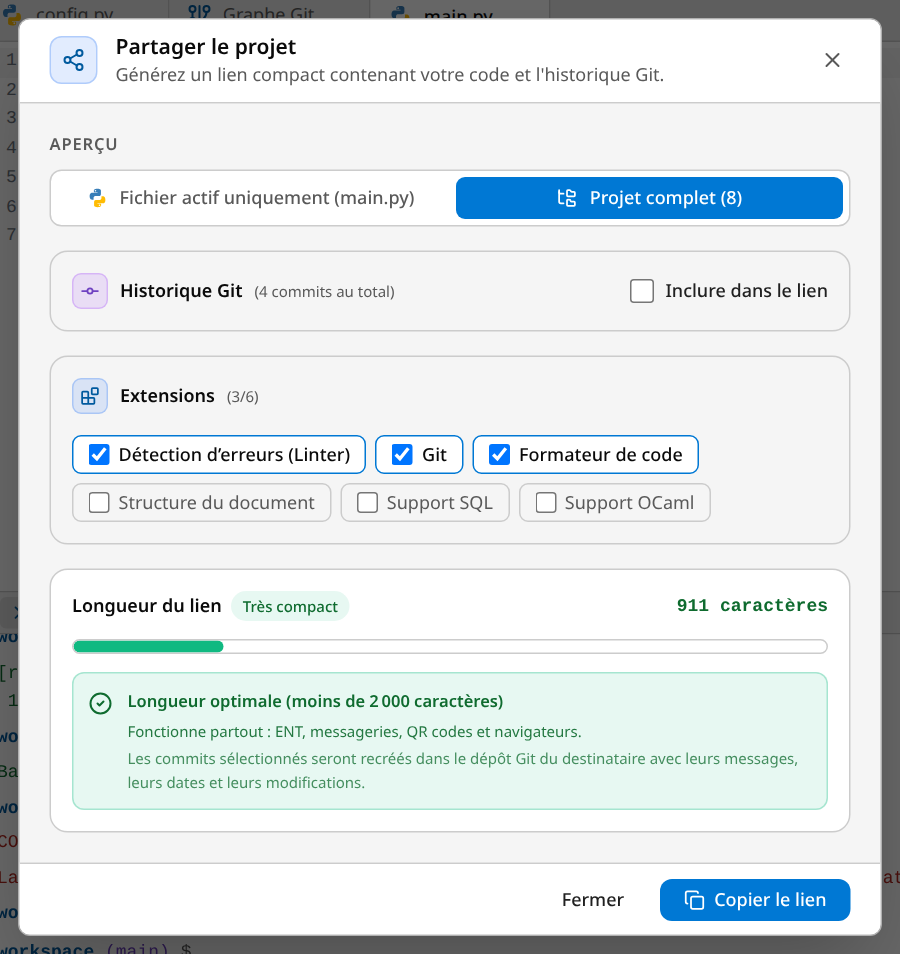Click the copy icon in Copier le lien

pos(694,900)
